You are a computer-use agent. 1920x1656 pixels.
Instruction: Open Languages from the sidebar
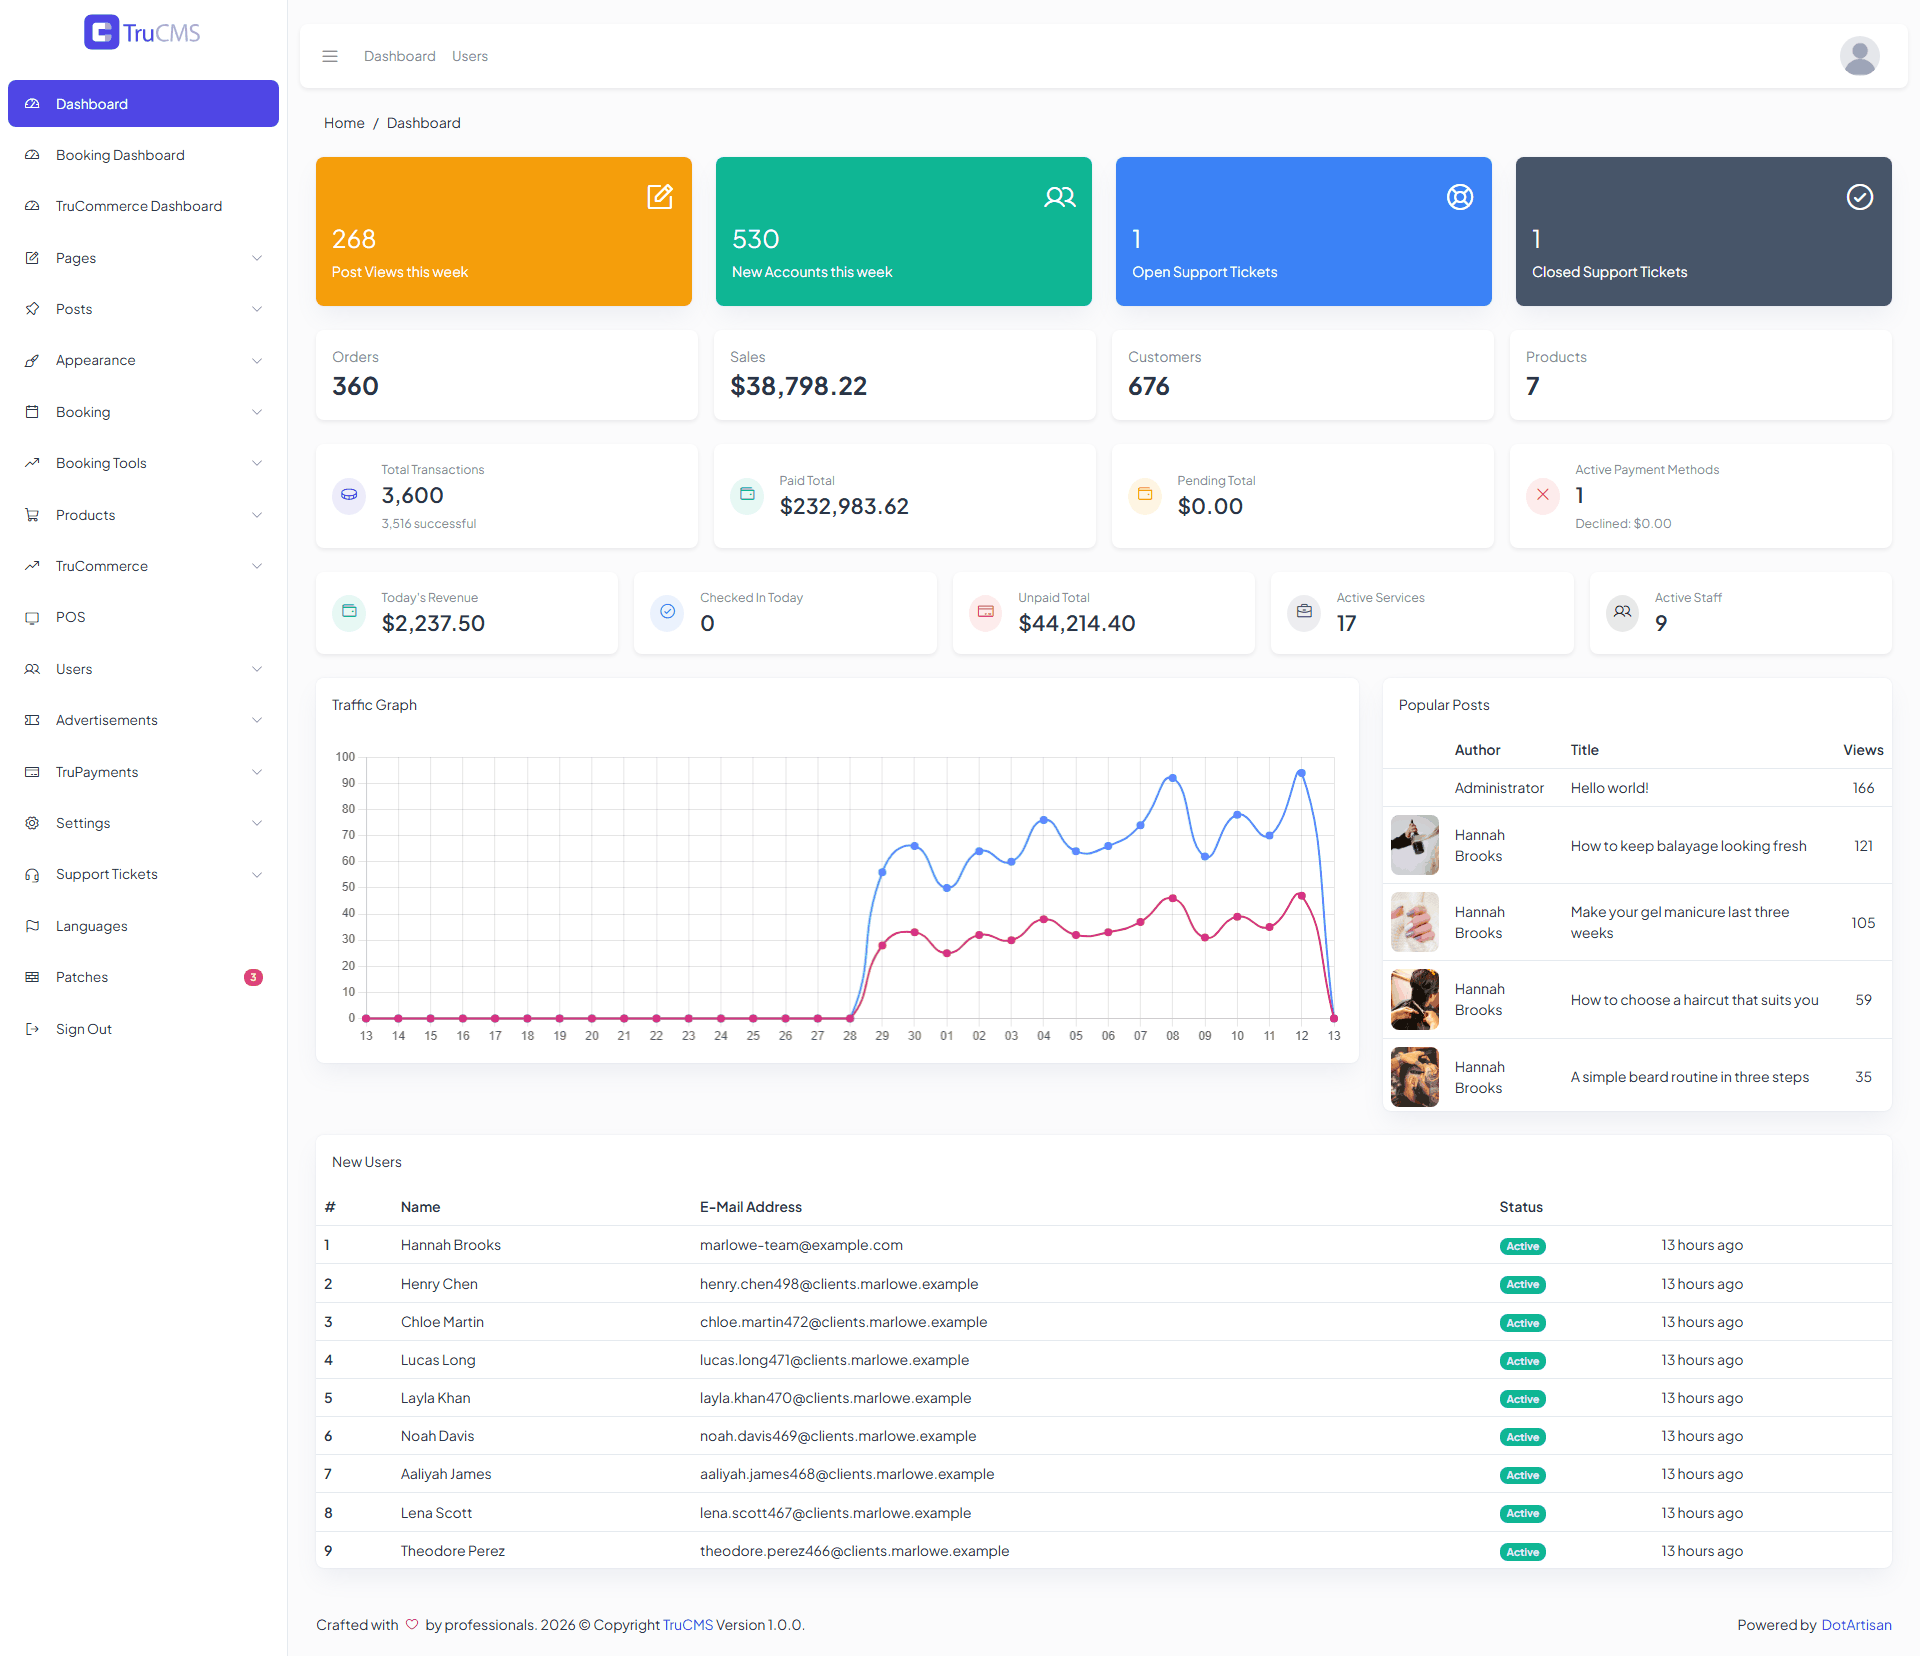tap(143, 926)
